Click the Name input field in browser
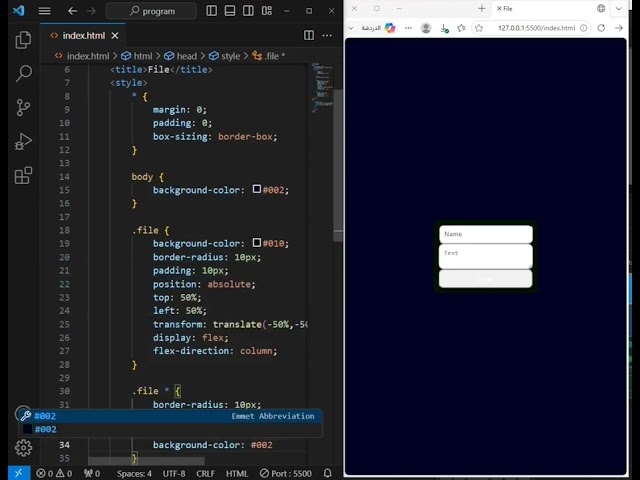The width and height of the screenshot is (640, 480). coord(486,234)
